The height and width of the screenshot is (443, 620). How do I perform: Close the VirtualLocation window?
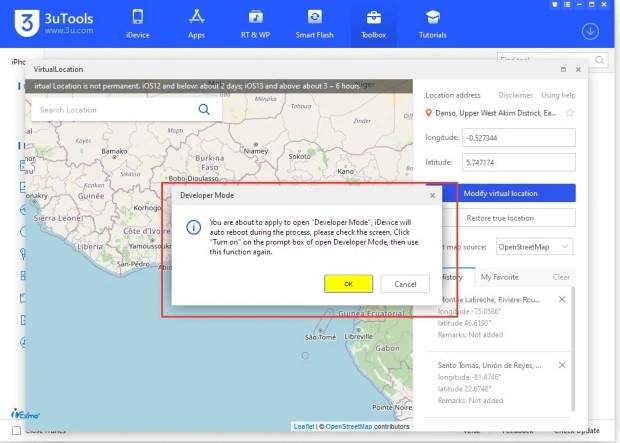click(x=578, y=70)
